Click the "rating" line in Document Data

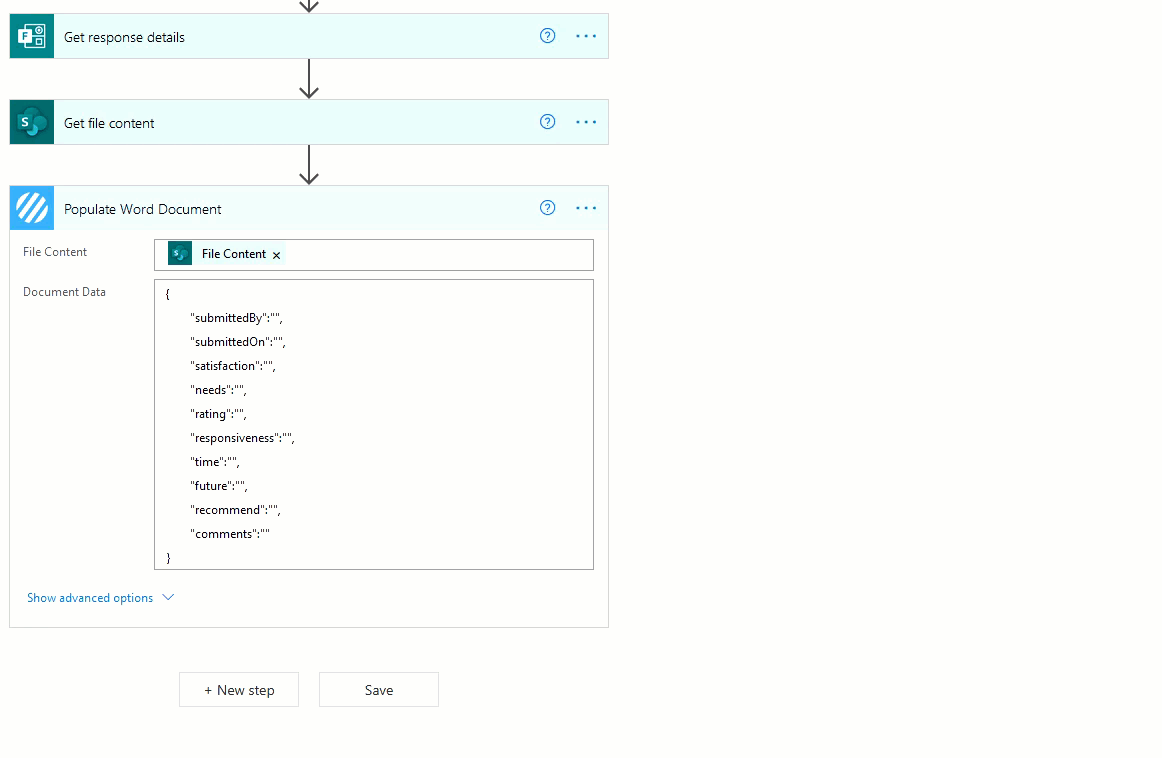(x=218, y=414)
